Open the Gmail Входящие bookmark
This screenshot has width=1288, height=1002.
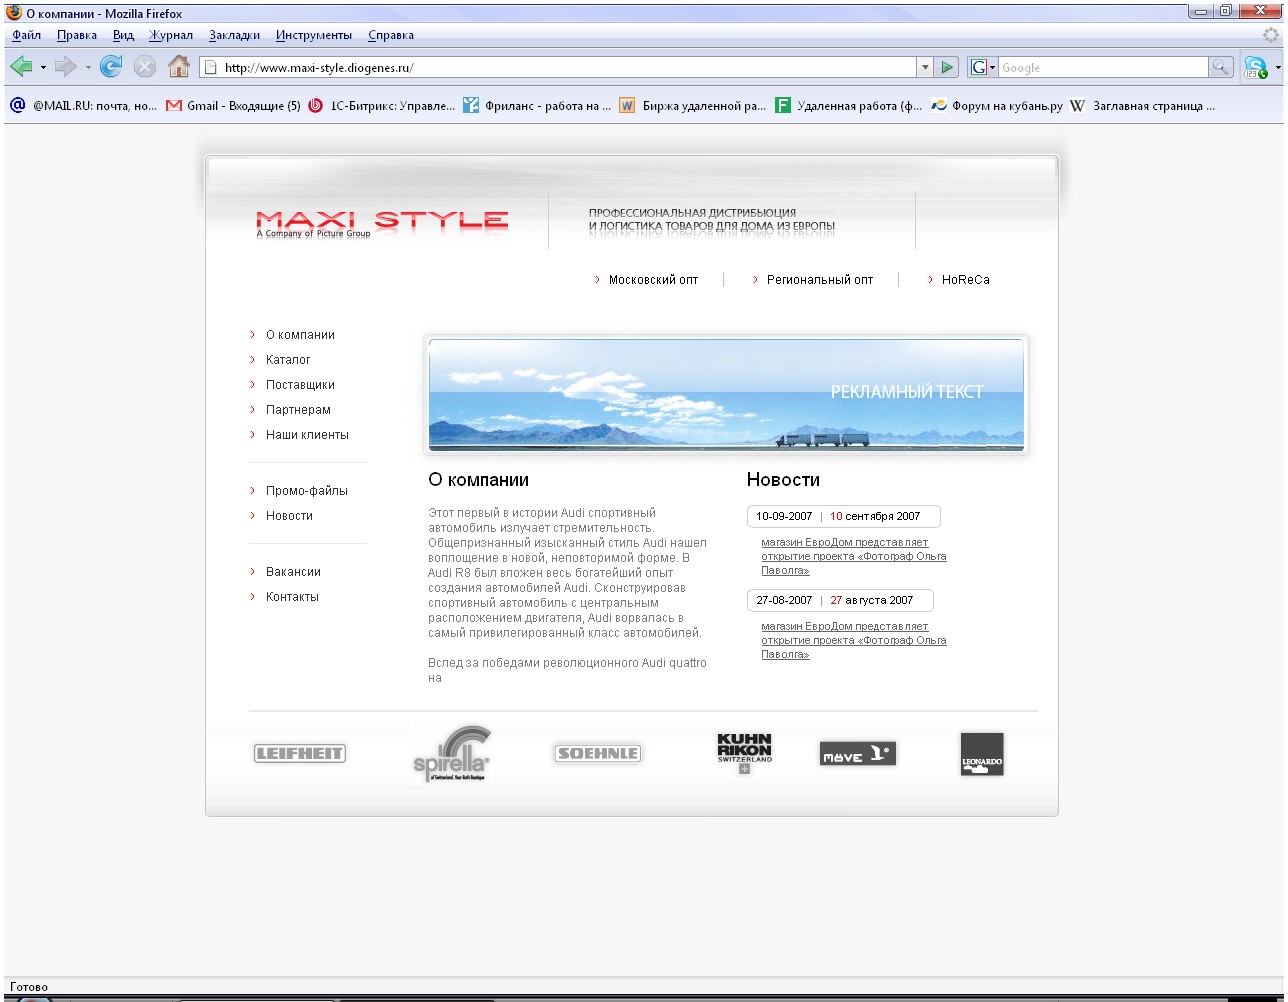(x=233, y=106)
